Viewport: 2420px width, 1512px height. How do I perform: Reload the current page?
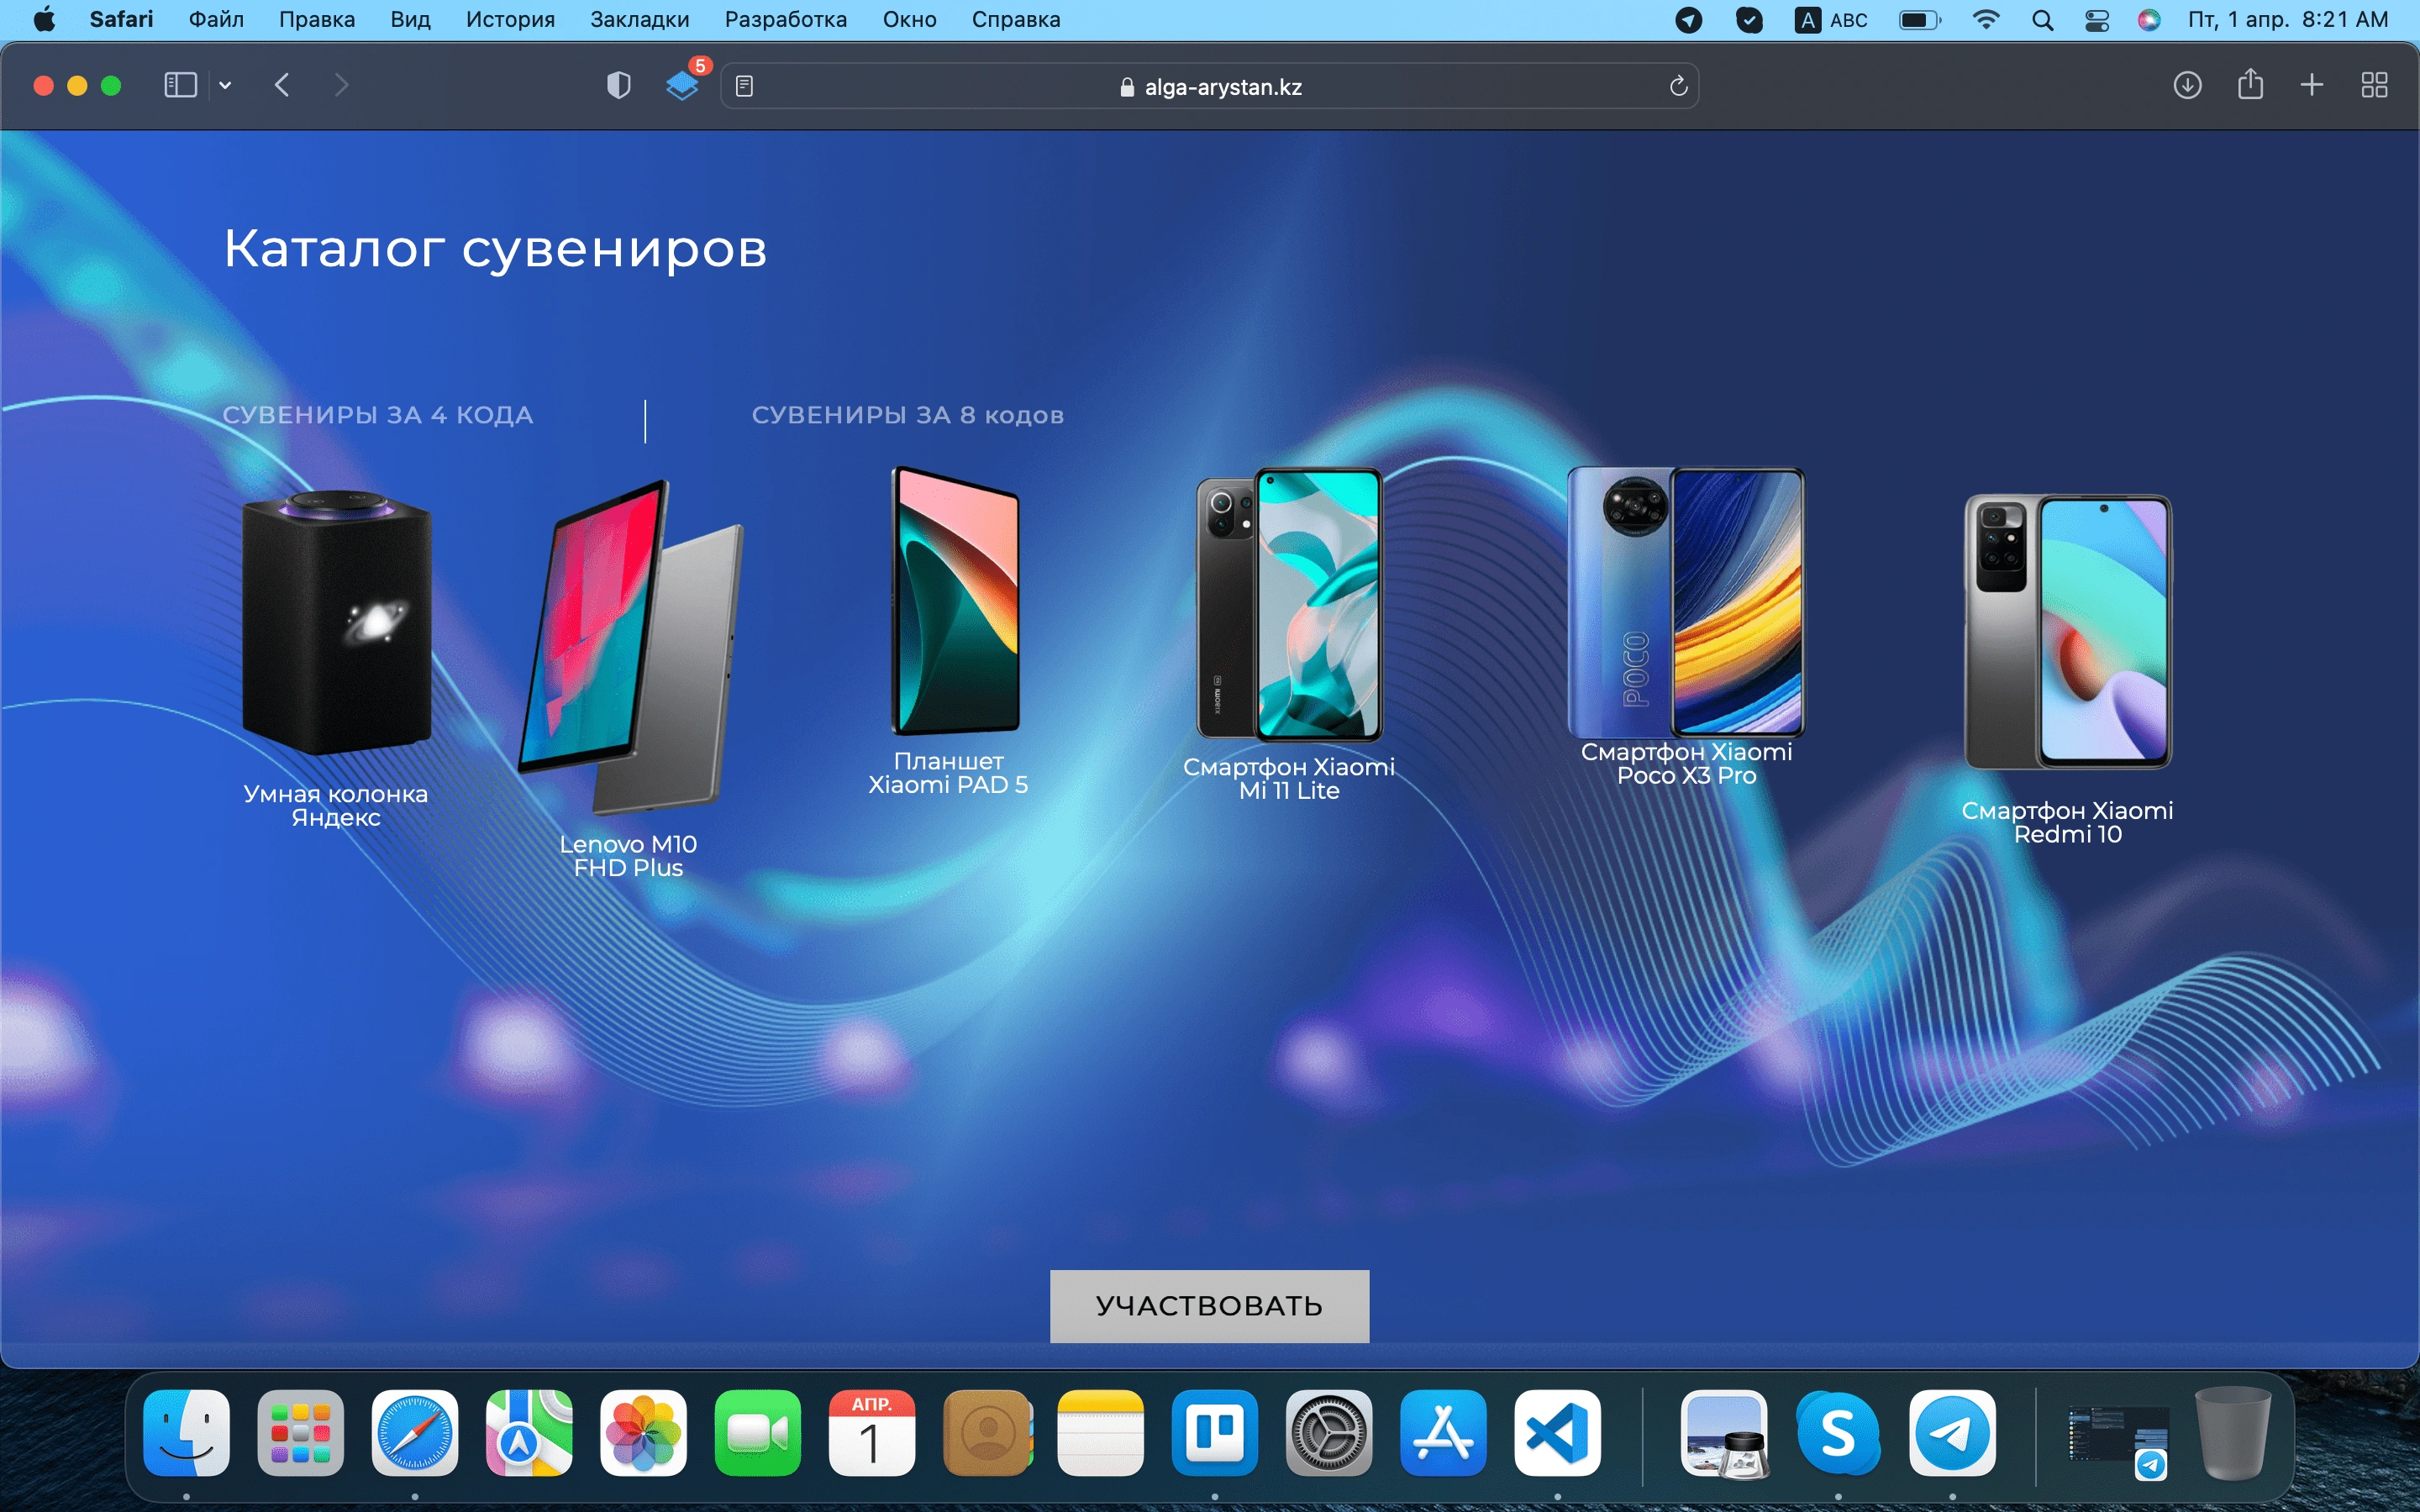1678,87
